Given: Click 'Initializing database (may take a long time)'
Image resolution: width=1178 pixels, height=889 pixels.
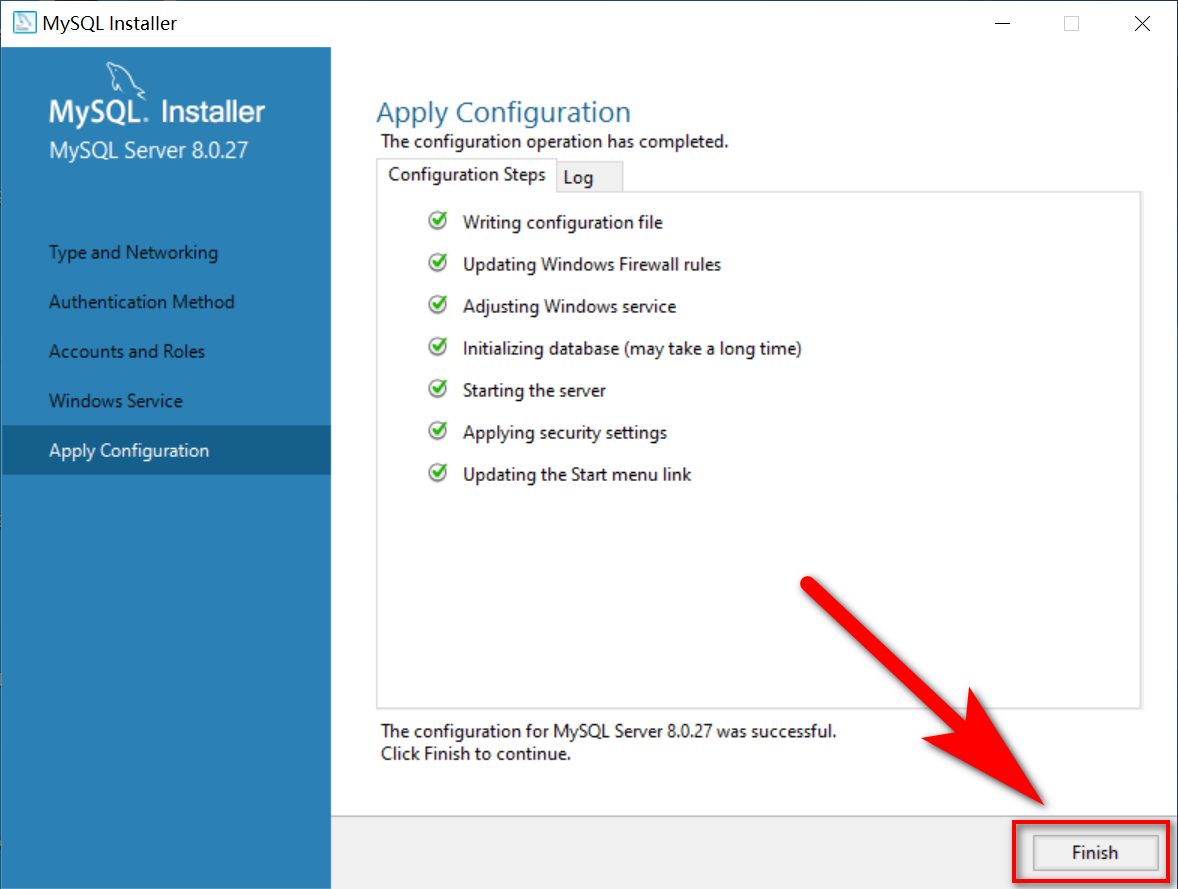Looking at the screenshot, I should (x=632, y=349).
